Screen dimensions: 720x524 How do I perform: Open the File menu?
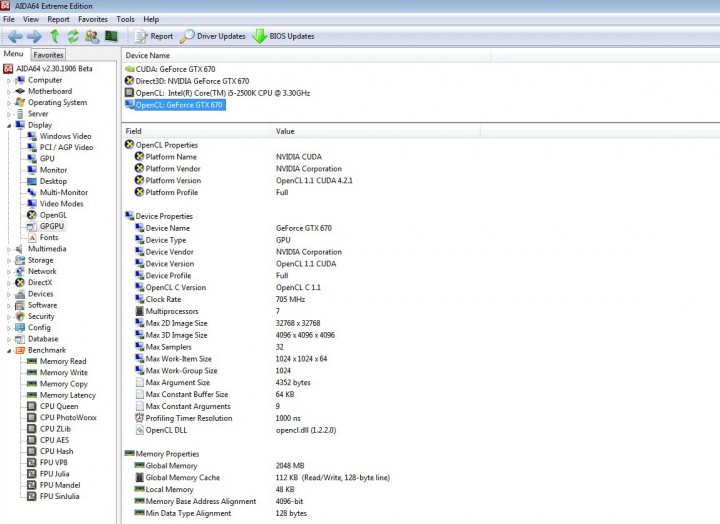(x=9, y=19)
